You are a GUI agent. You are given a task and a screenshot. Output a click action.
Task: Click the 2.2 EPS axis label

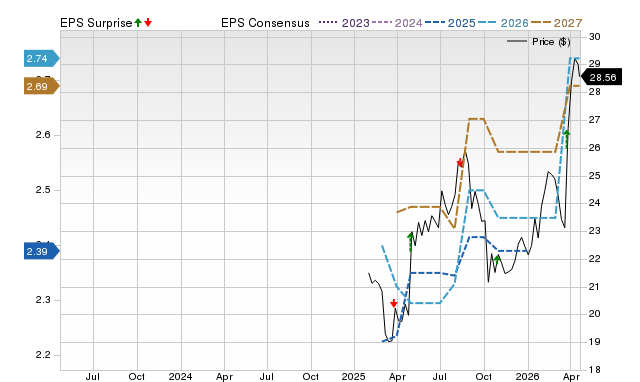pos(43,355)
